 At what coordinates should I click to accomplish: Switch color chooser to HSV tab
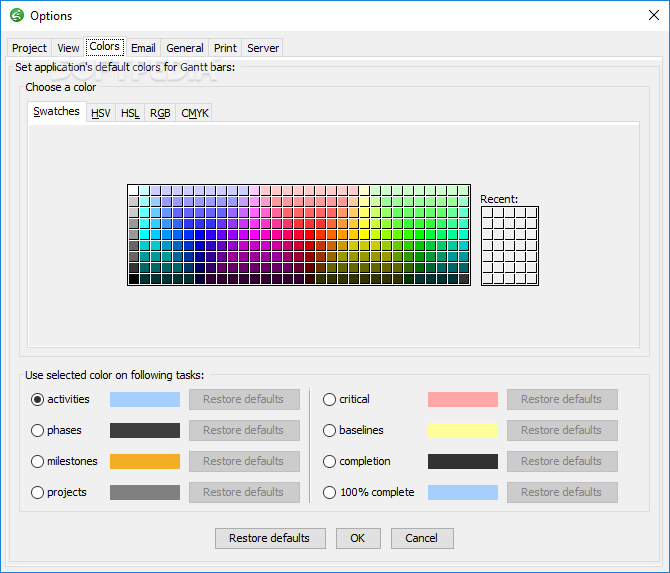pos(101,113)
